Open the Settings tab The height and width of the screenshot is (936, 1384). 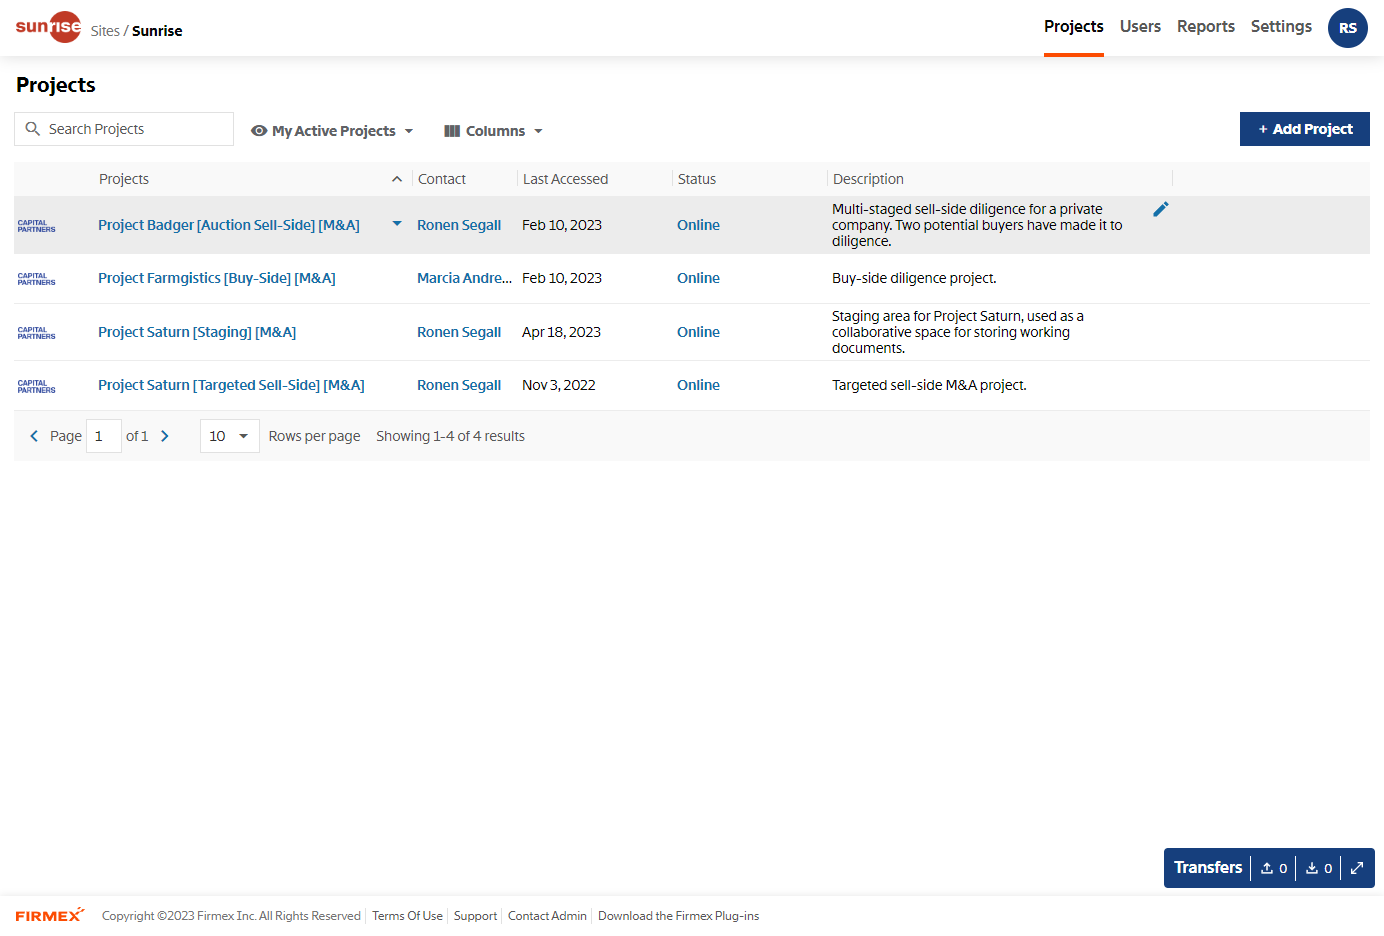(x=1280, y=27)
